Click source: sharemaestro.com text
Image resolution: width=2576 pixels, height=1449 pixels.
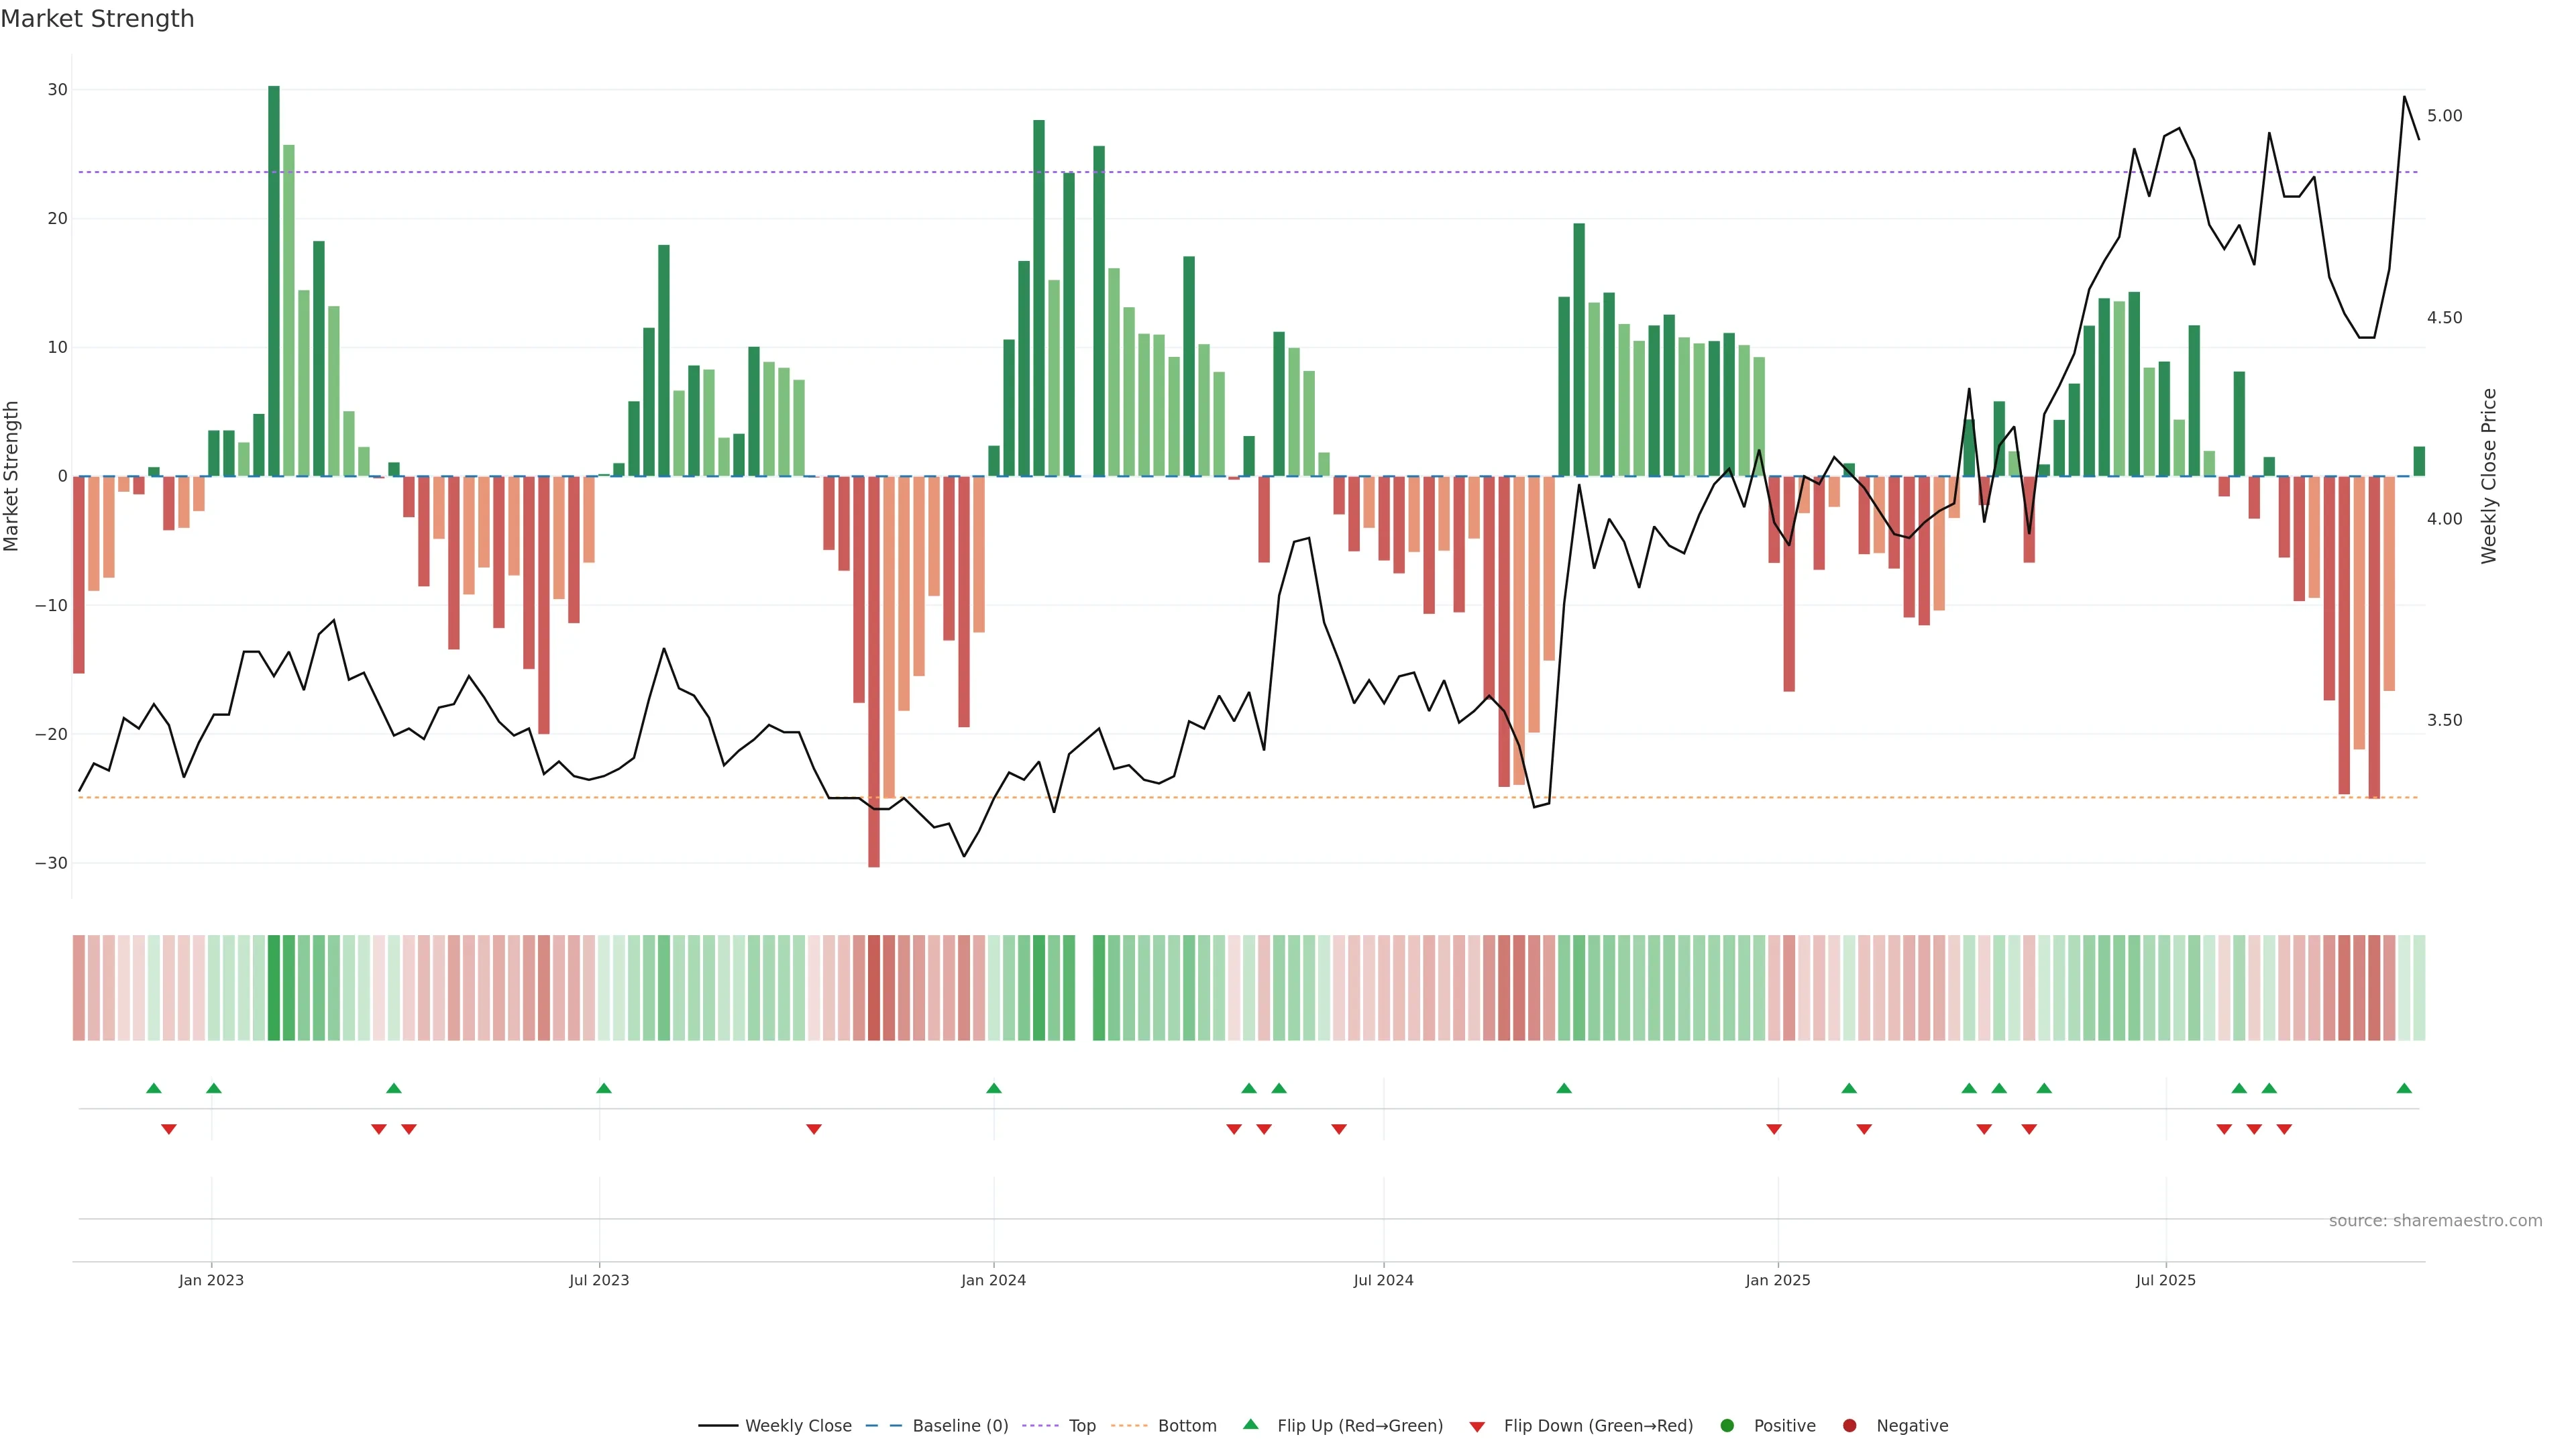[x=2435, y=1220]
